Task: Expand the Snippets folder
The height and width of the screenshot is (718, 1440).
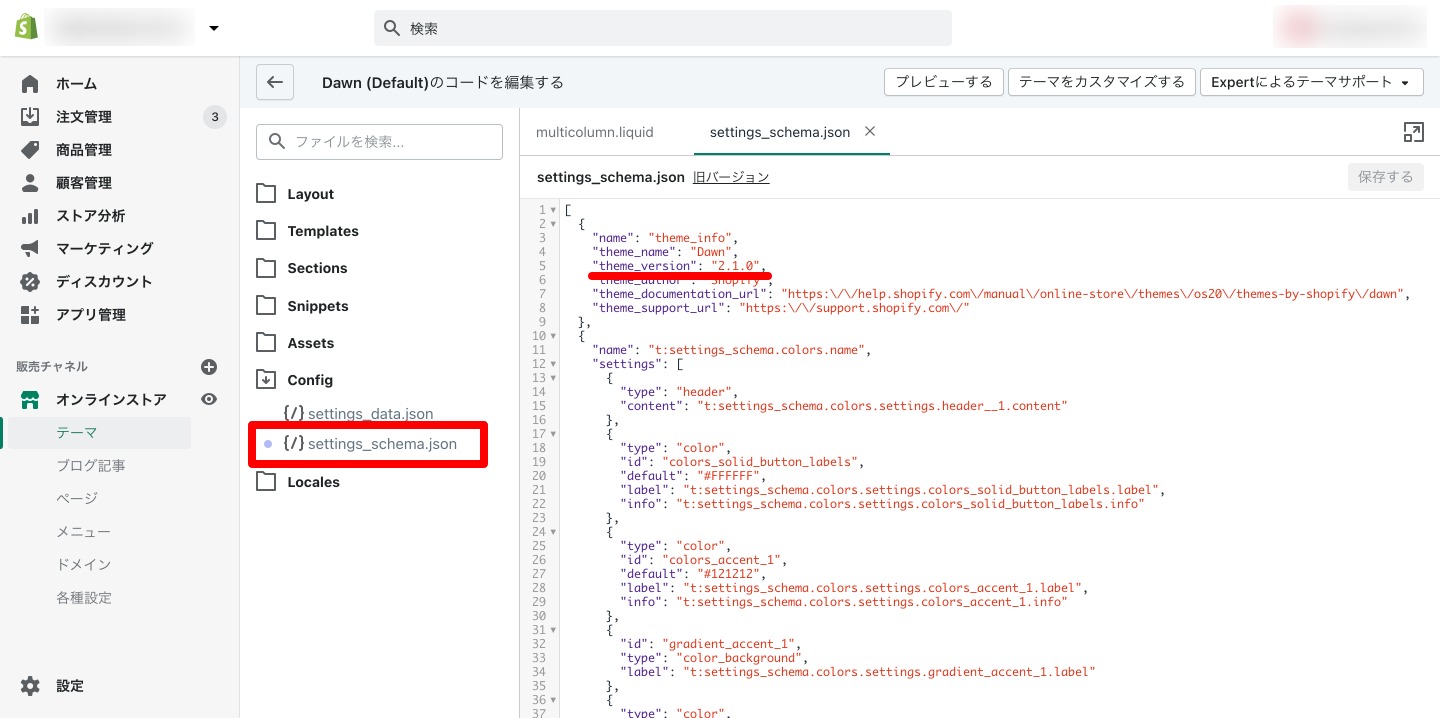Action: tap(303, 306)
